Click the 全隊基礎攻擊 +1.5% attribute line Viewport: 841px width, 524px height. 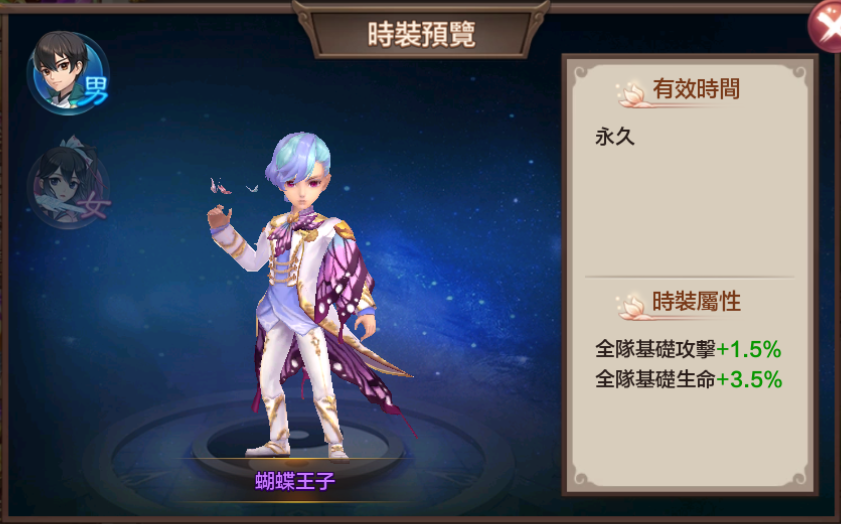pyautogui.click(x=688, y=350)
